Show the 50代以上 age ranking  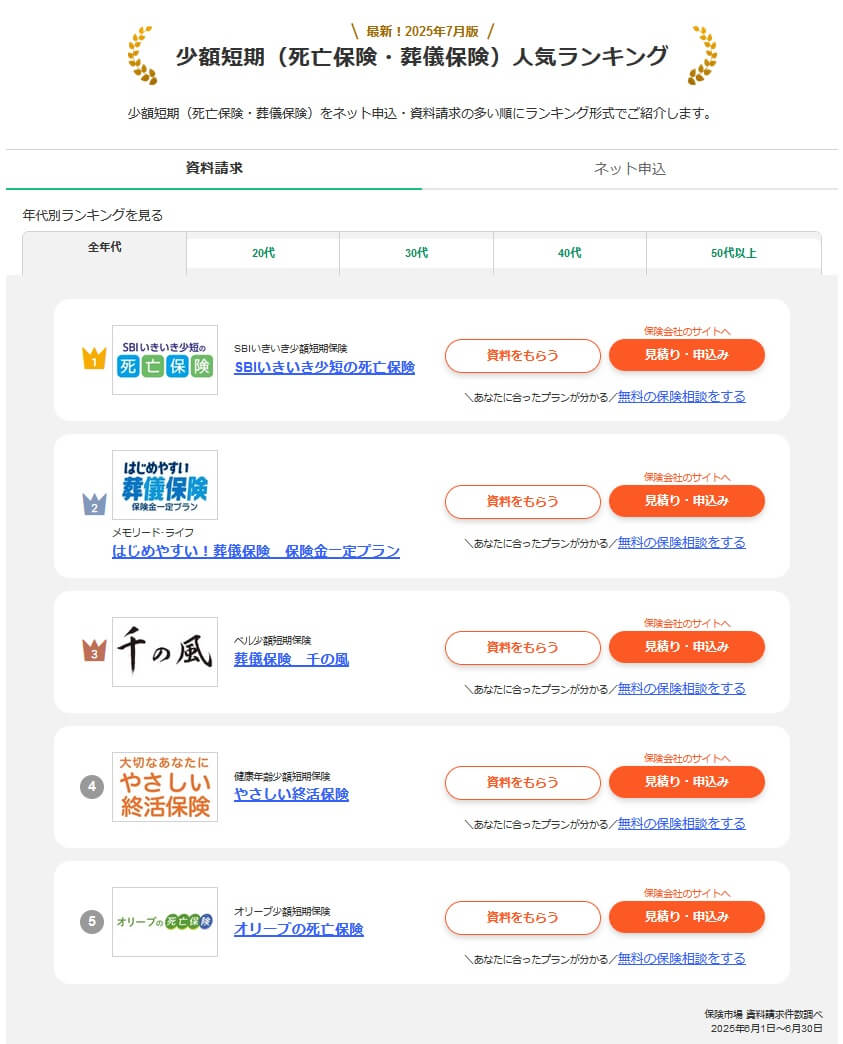pyautogui.click(x=733, y=254)
